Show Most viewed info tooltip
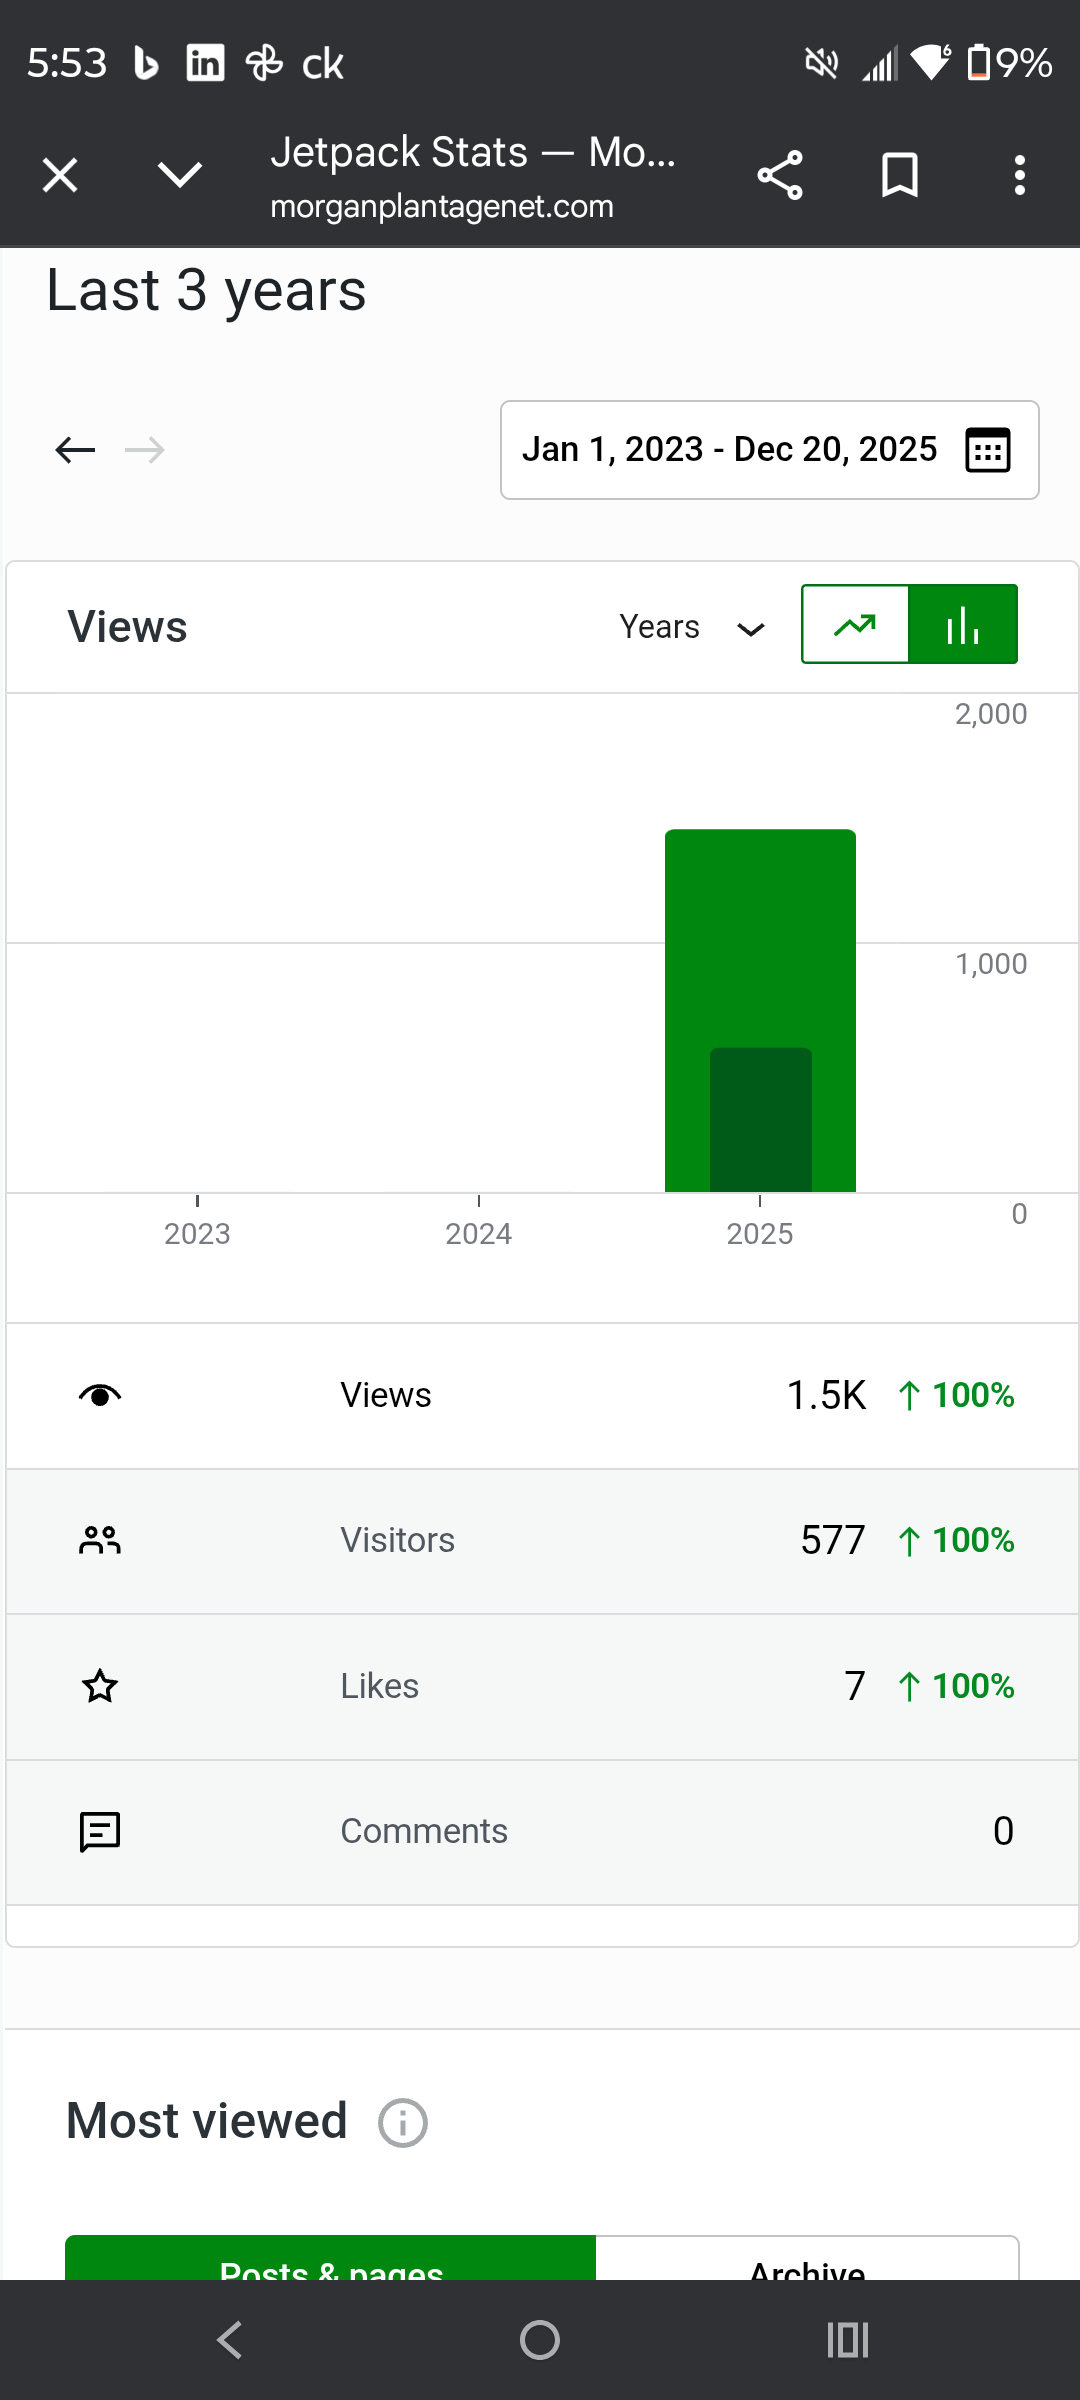This screenshot has height=2400, width=1080. pyautogui.click(x=403, y=2123)
